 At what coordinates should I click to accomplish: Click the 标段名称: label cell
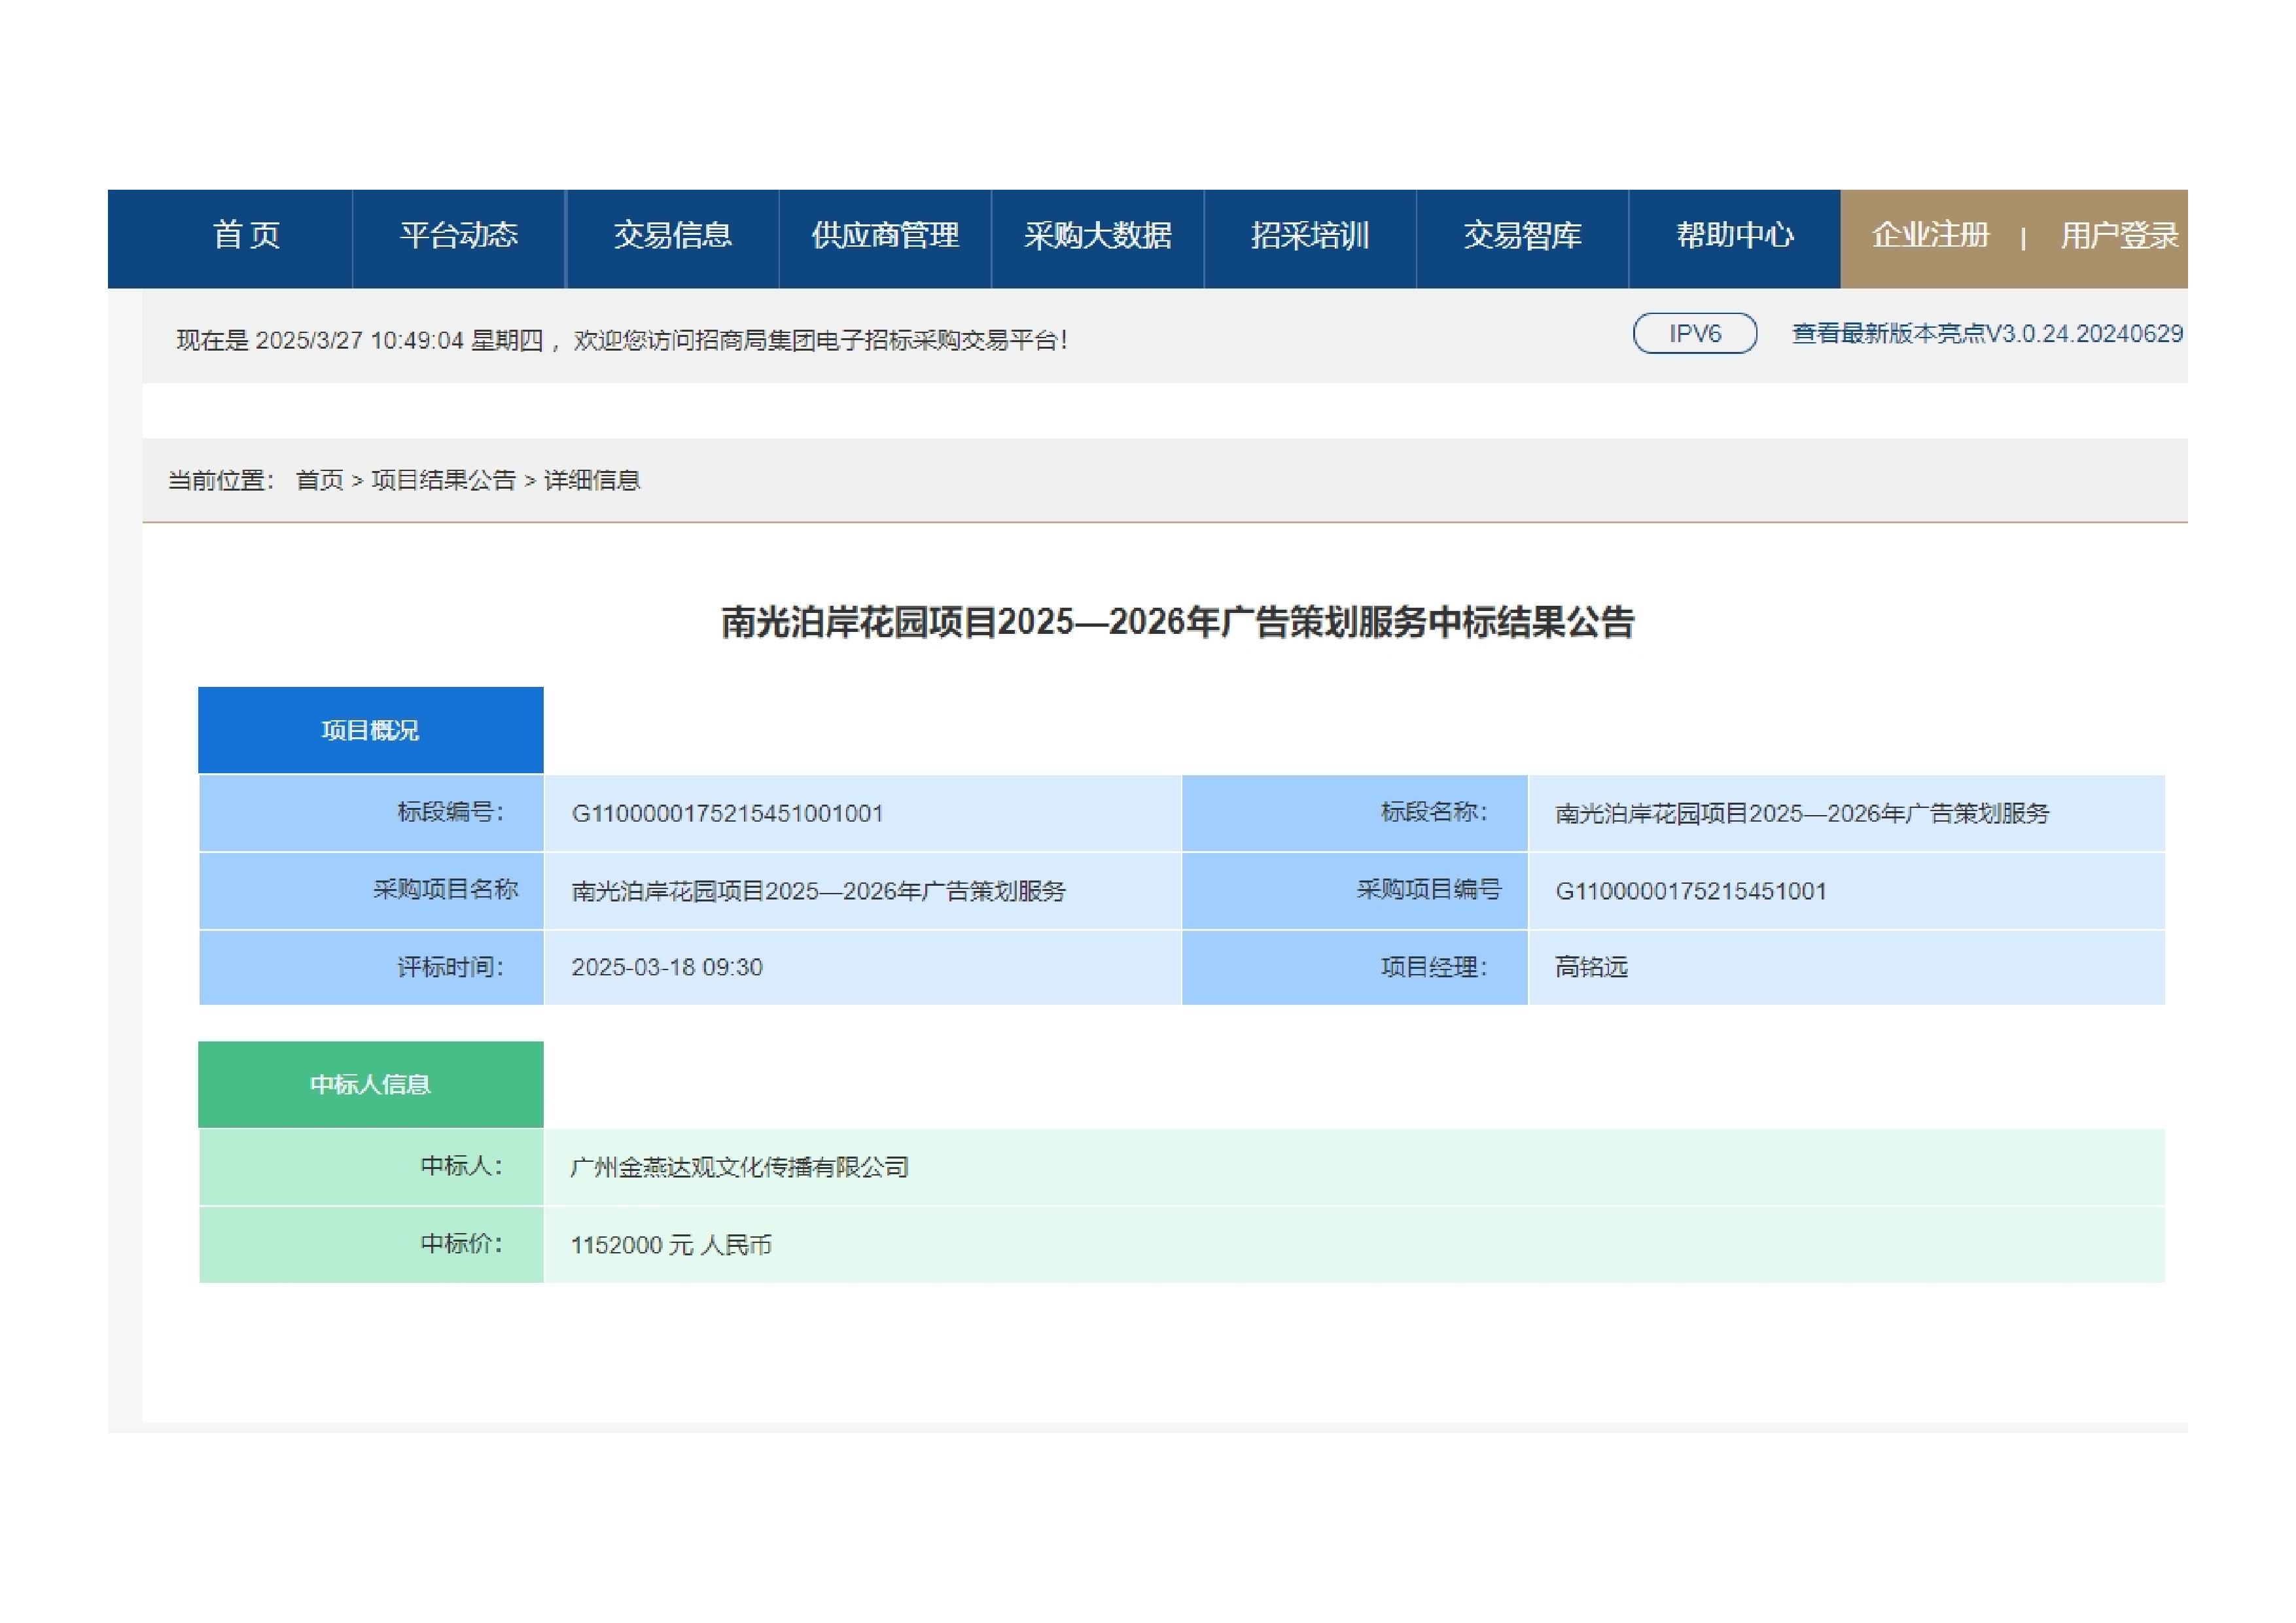1355,813
